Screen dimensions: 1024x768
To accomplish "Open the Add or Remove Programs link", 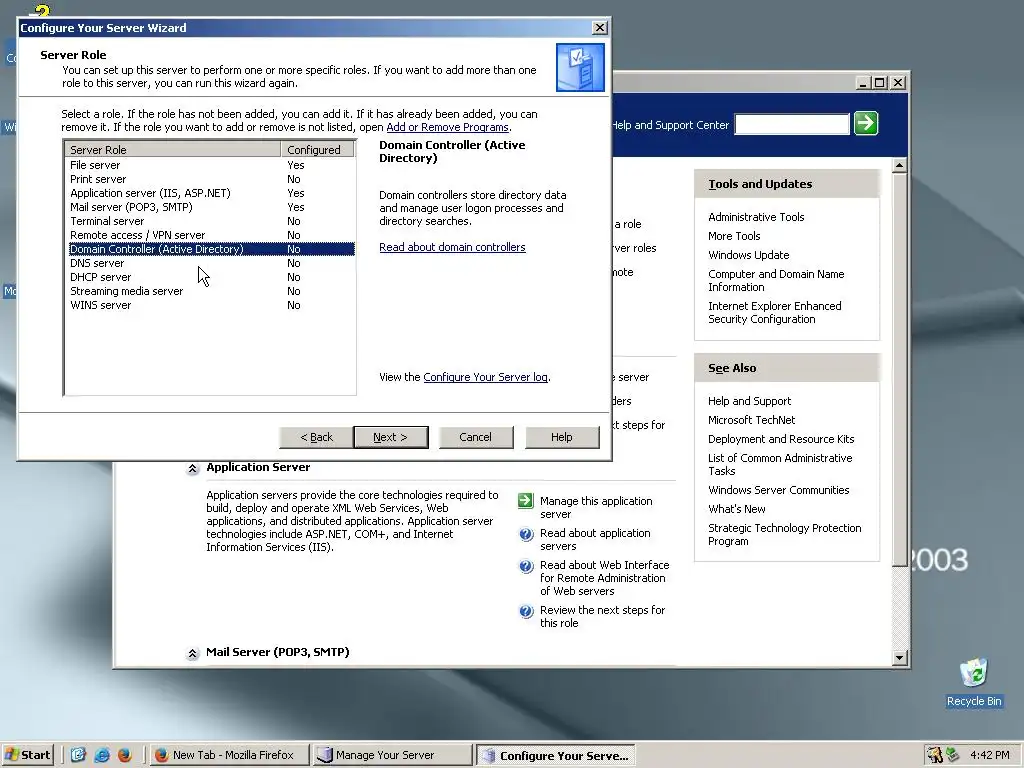I will [447, 127].
